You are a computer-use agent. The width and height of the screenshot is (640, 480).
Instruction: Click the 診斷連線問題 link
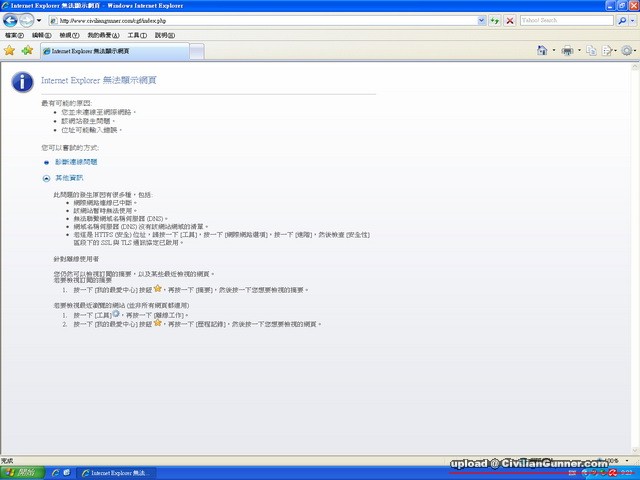(75, 161)
